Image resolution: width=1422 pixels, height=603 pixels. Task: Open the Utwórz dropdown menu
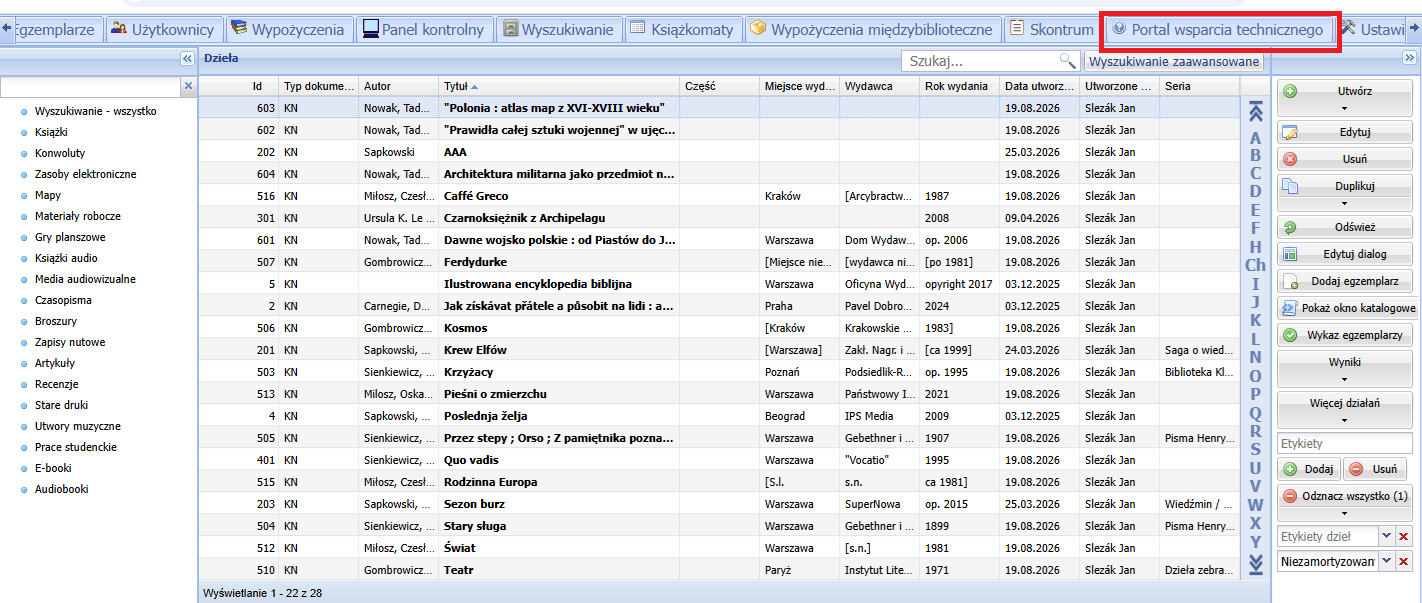click(1345, 98)
